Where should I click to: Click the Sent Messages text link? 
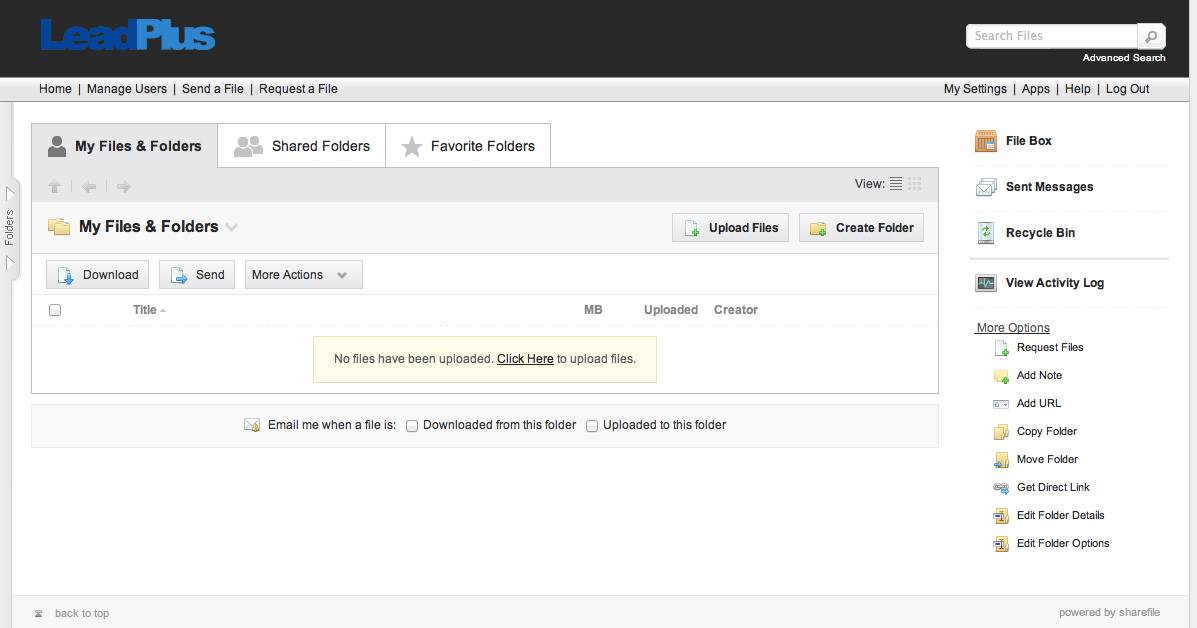[x=1049, y=187]
